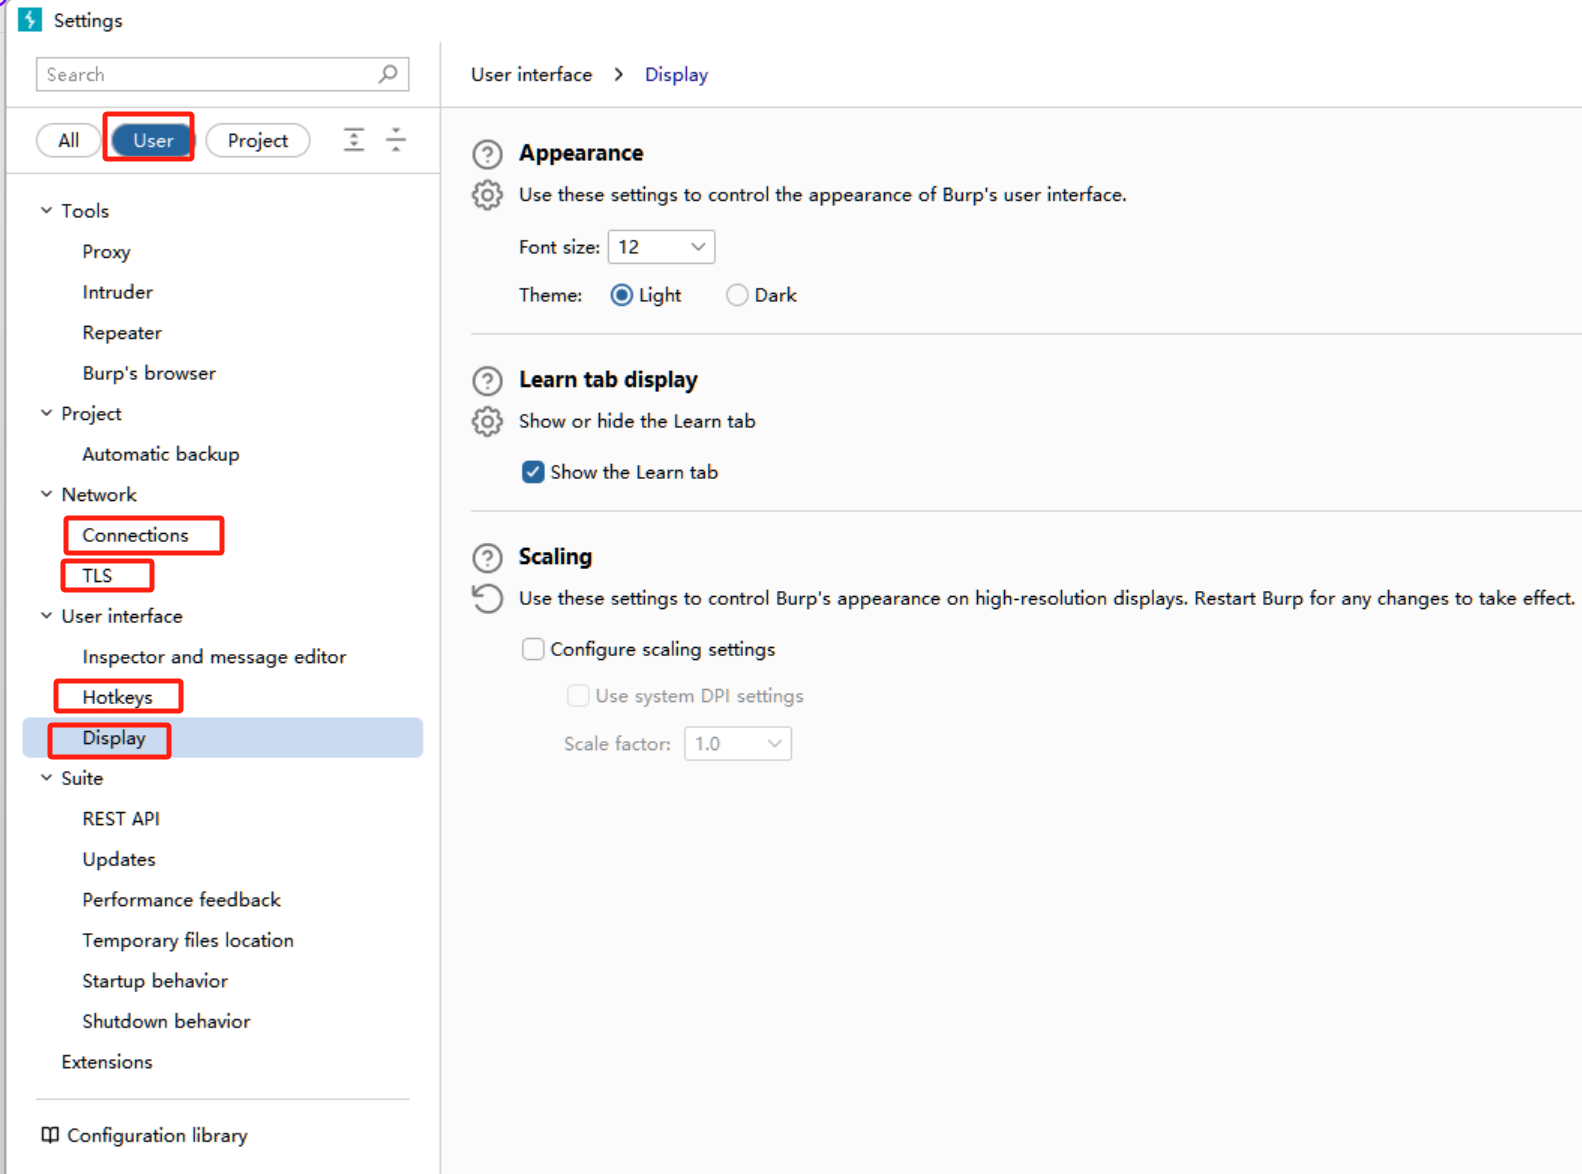Screen dimensions: 1582x1174
Task: Collapse the Suite tree section
Action: (x=46, y=778)
